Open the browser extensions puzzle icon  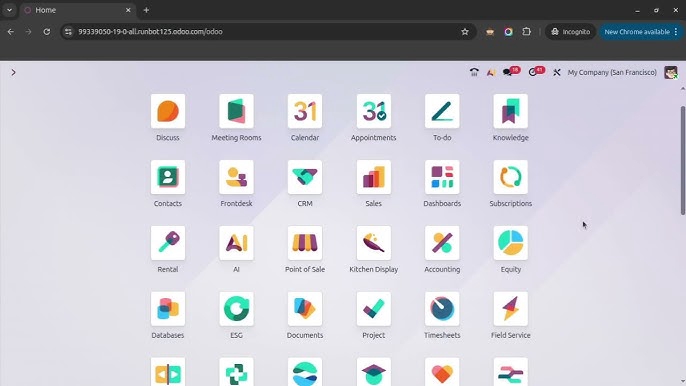tap(526, 32)
